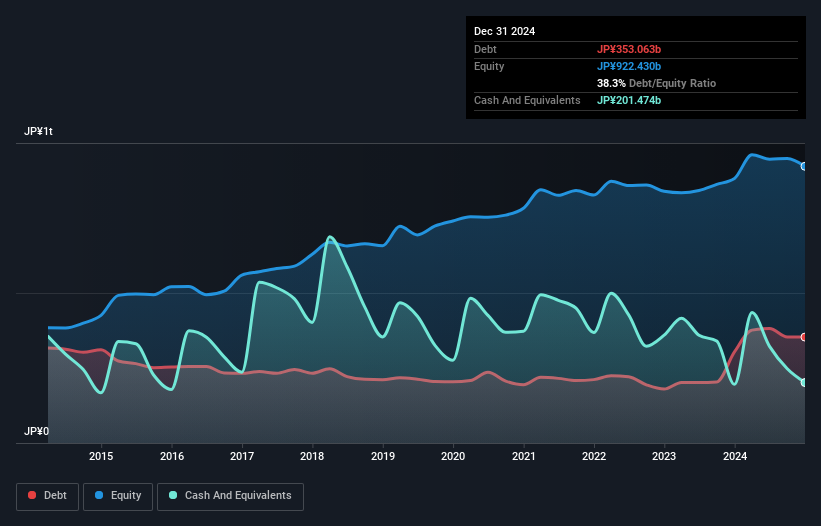Select the Equity endpoint marker on chart
Screen dimensions: 821x526
point(804,166)
